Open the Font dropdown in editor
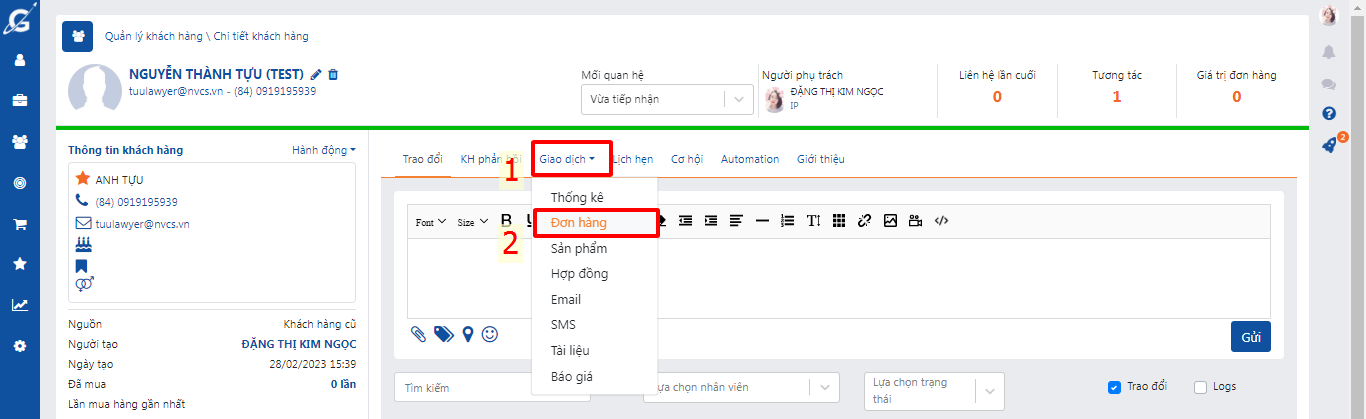 point(431,222)
